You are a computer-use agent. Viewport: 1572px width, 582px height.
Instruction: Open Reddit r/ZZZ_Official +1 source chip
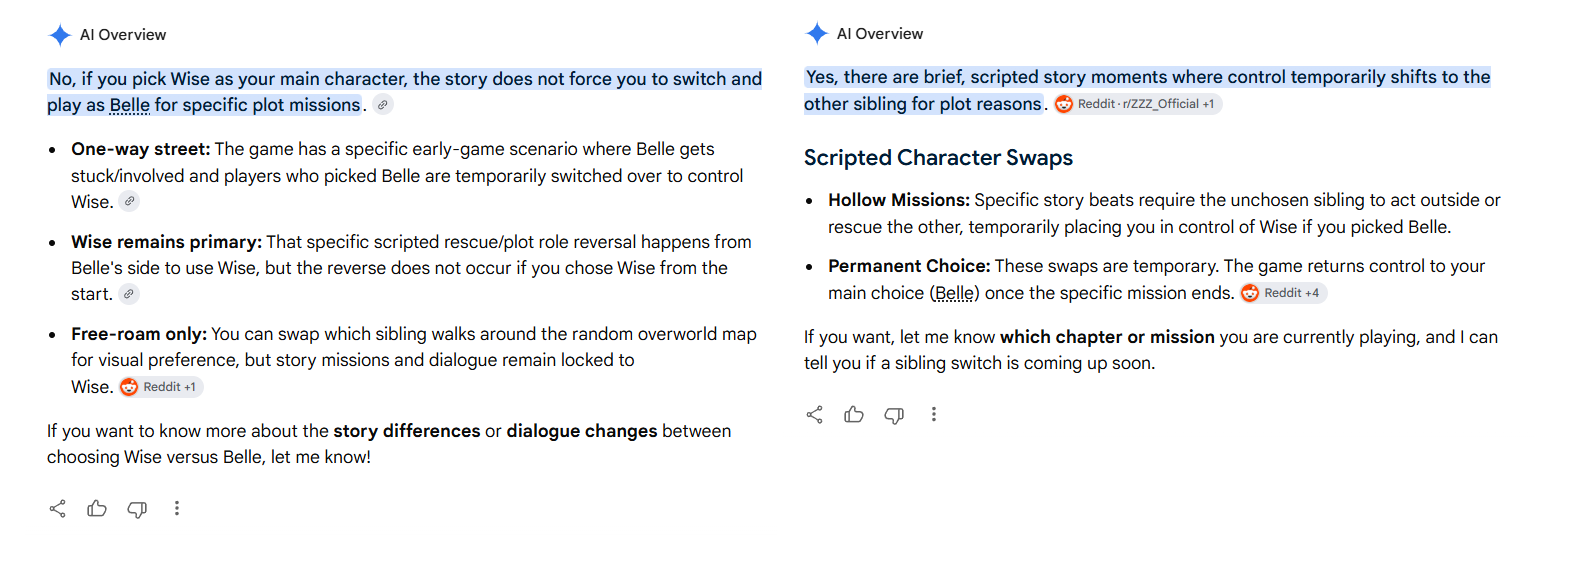(x=1138, y=104)
